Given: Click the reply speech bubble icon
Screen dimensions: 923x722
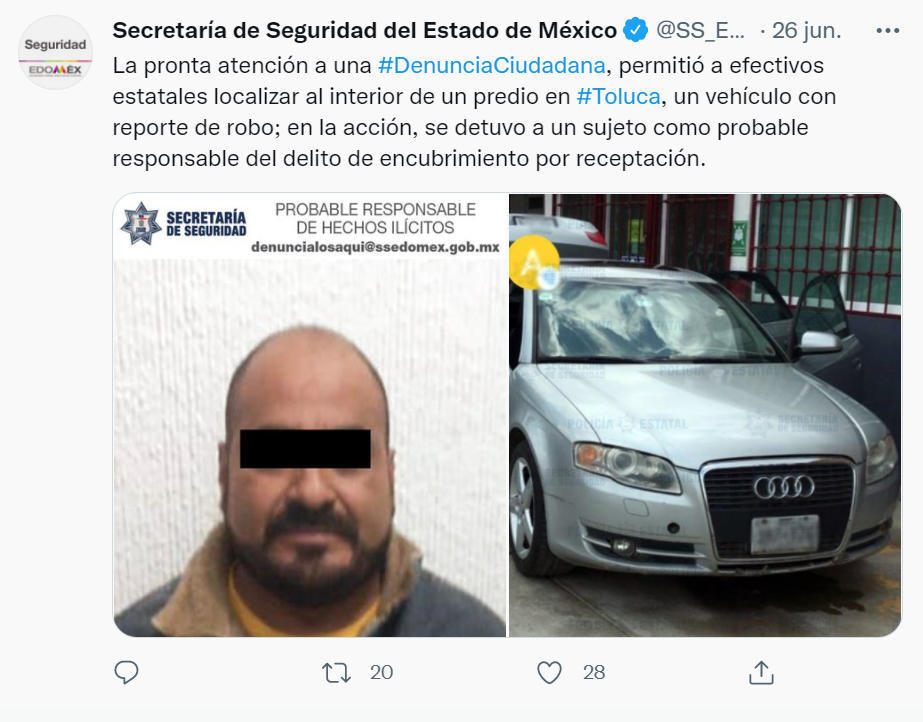Looking at the screenshot, I should click(126, 672).
